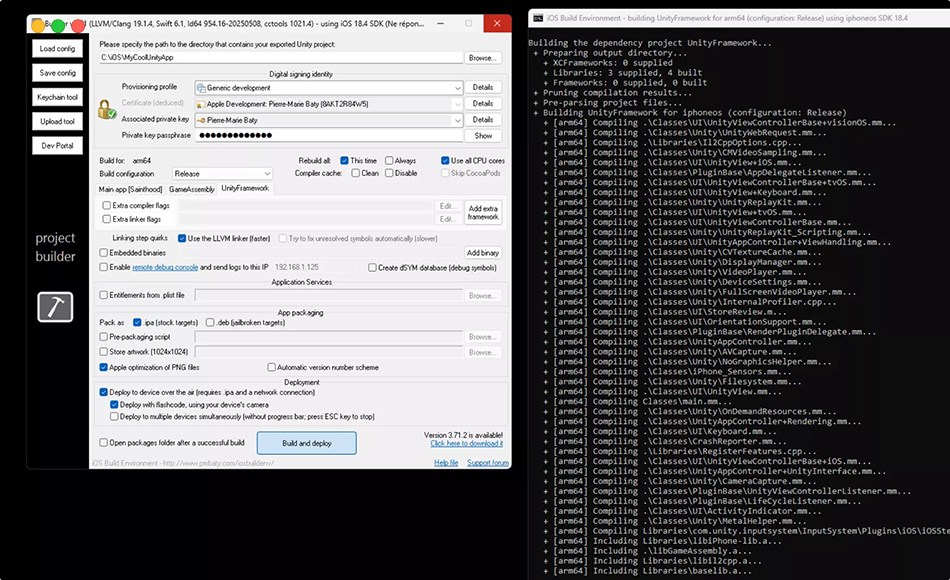Enable the Always rebuild all checkbox
950x580 pixels.
tap(387, 160)
